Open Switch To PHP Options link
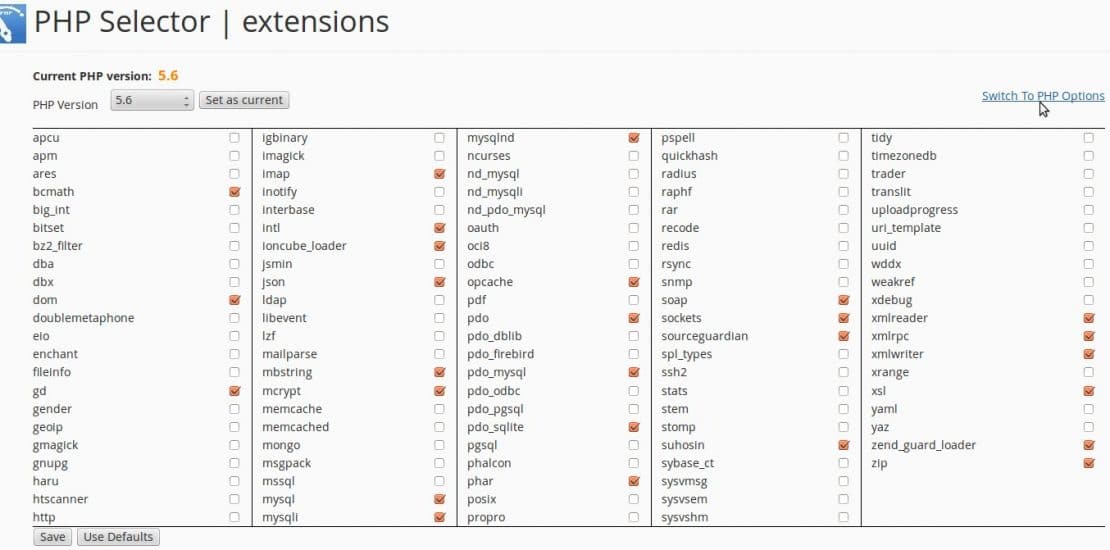Viewport: 1110px width, 550px height. tap(1043, 96)
